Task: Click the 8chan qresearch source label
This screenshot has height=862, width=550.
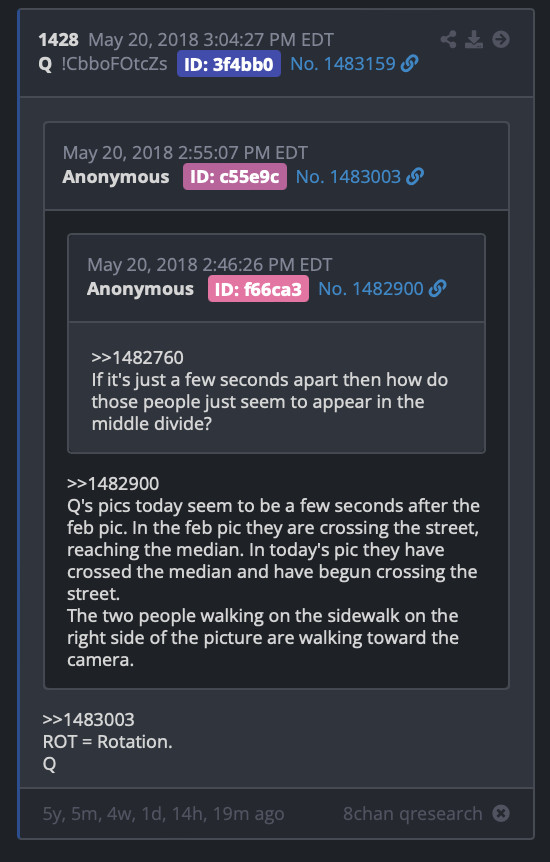Action: pyautogui.click(x=412, y=814)
